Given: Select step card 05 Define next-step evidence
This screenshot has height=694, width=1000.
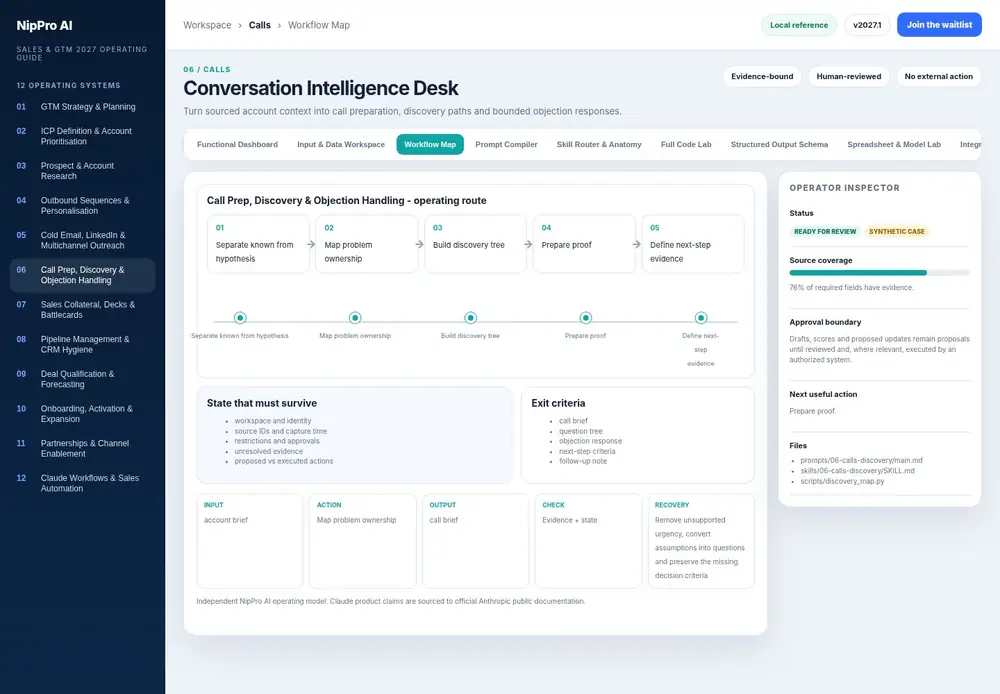Looking at the screenshot, I should click(x=693, y=244).
